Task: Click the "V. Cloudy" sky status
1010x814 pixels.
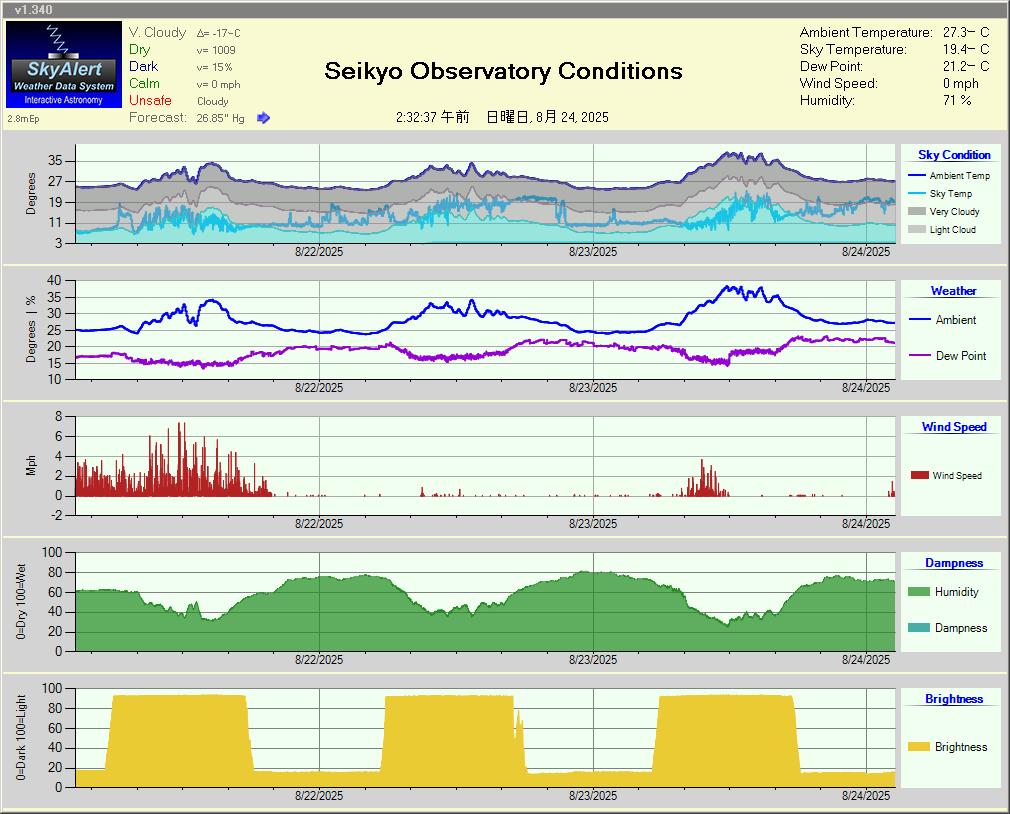Action: (157, 32)
